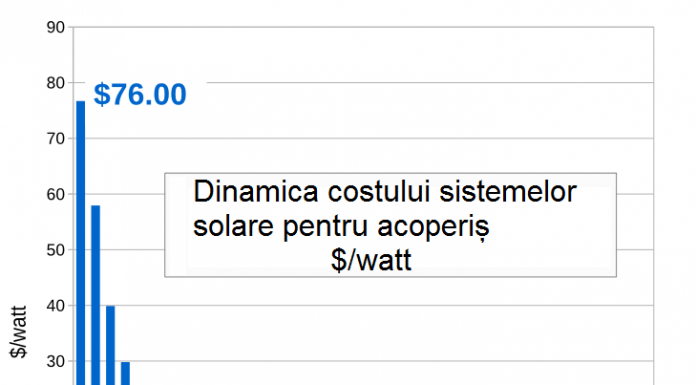Click the $76.00 data label
The width and height of the screenshot is (696, 385).
(140, 95)
